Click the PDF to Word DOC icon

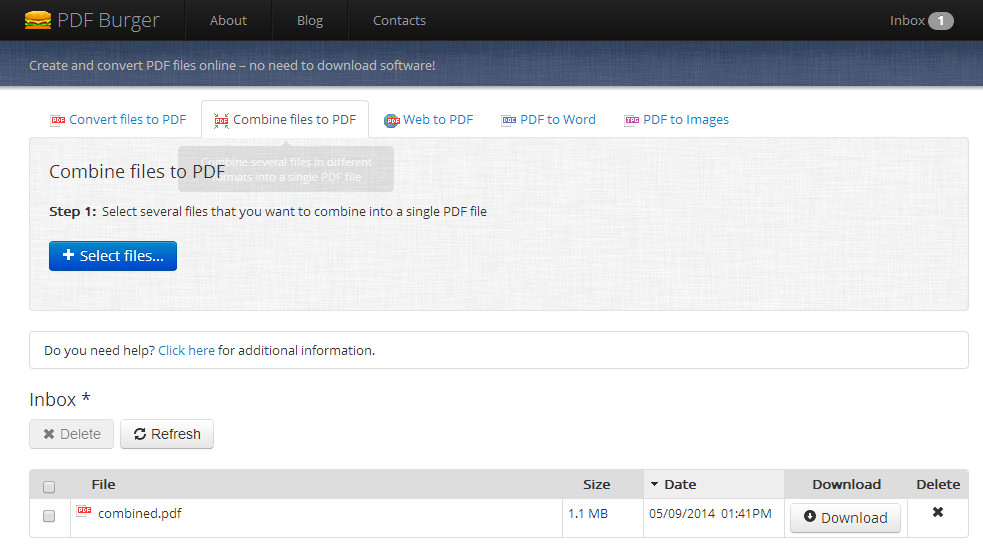(x=508, y=120)
